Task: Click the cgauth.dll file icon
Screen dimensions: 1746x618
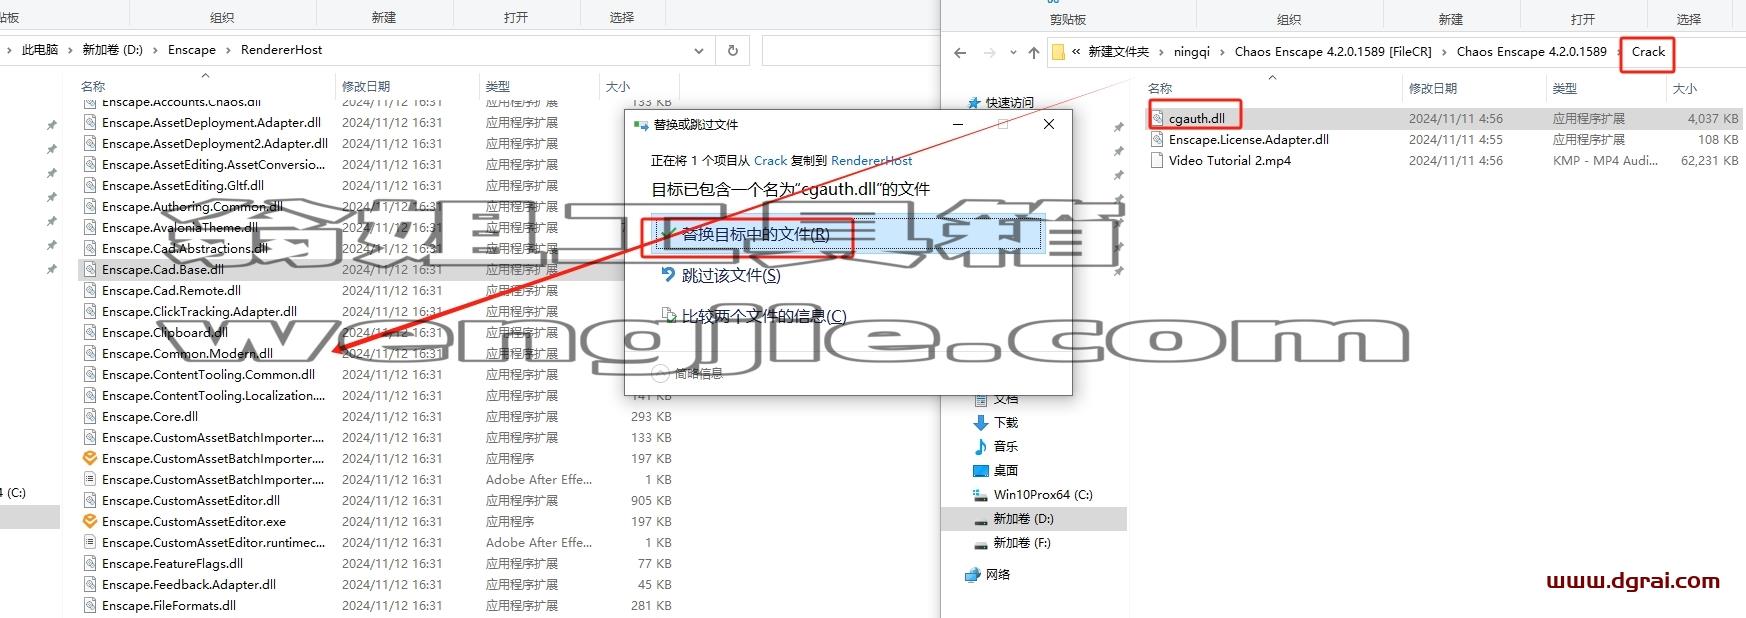Action: 1158,118
